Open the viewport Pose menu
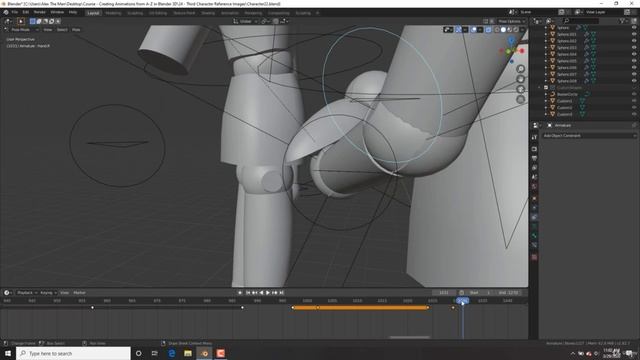640x360 pixels. [x=76, y=30]
